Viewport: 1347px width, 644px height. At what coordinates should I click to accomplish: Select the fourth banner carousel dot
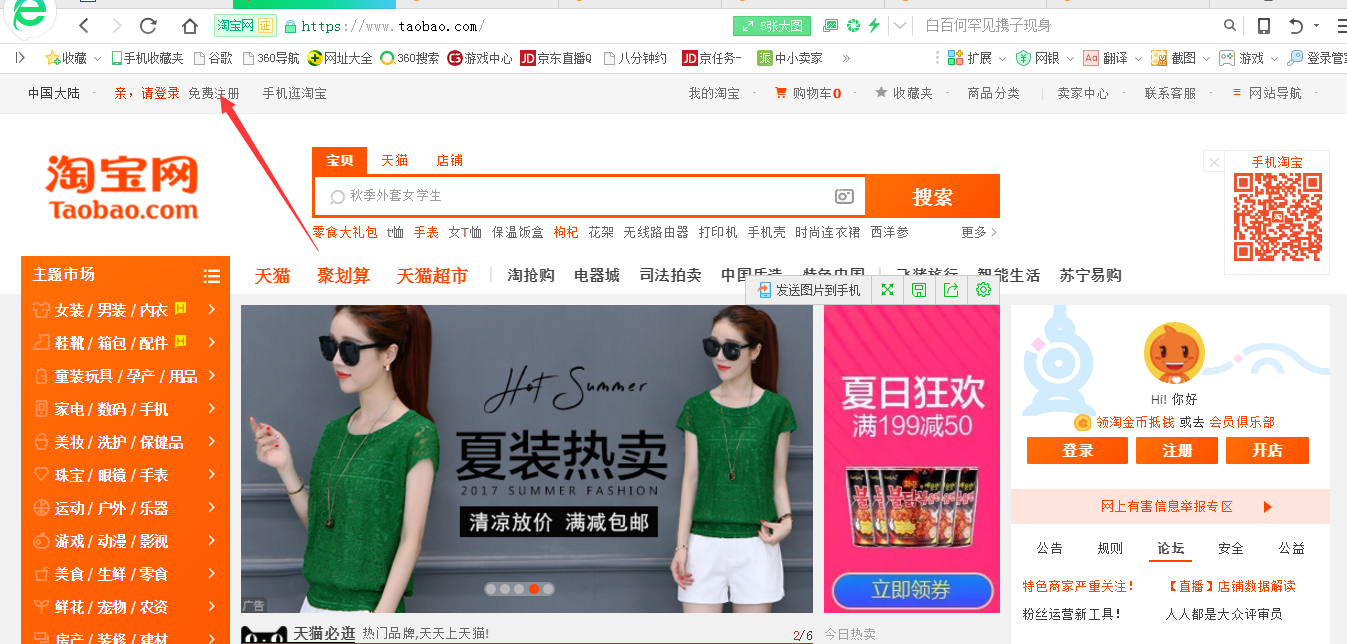pyautogui.click(x=534, y=589)
